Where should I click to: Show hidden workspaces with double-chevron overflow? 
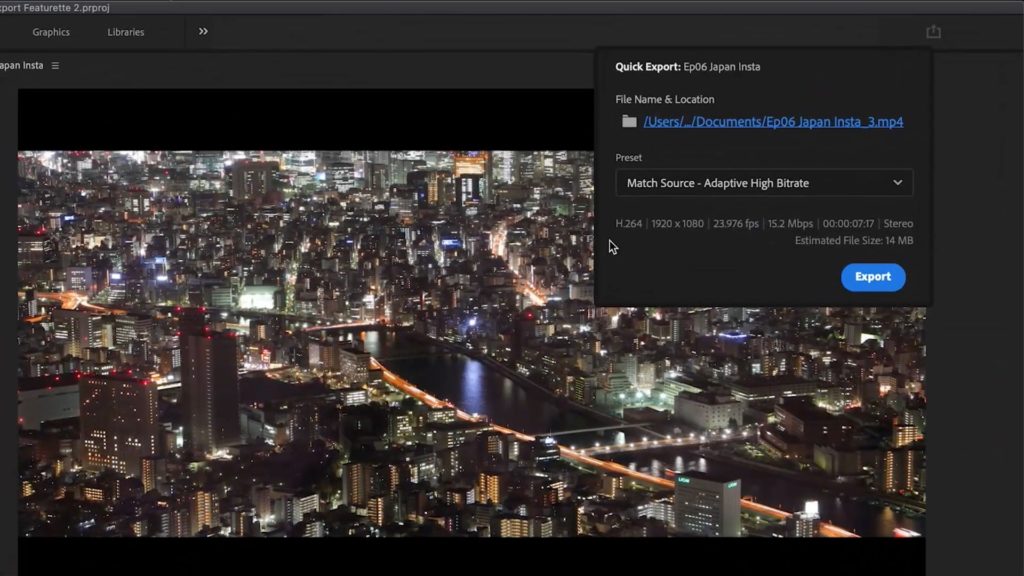[203, 32]
